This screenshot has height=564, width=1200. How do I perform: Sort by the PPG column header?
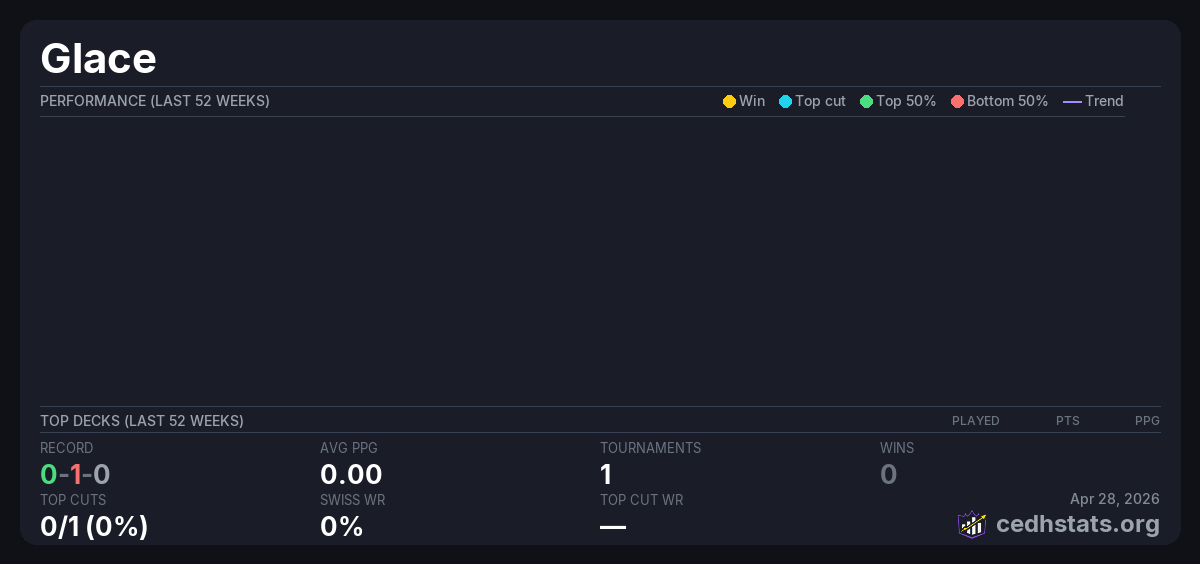(x=1147, y=421)
